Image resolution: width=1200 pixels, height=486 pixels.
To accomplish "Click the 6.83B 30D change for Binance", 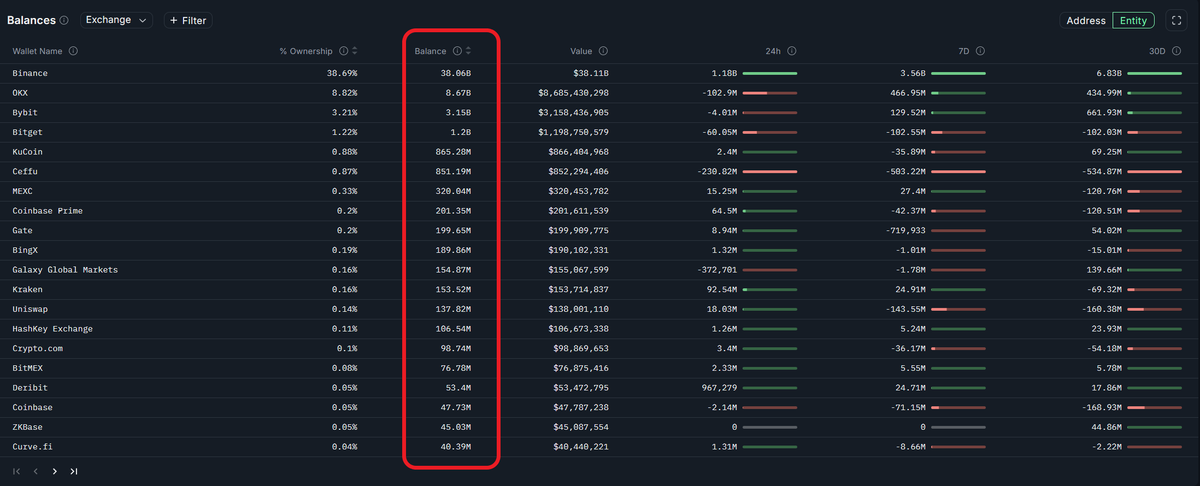I will [x=1109, y=73].
